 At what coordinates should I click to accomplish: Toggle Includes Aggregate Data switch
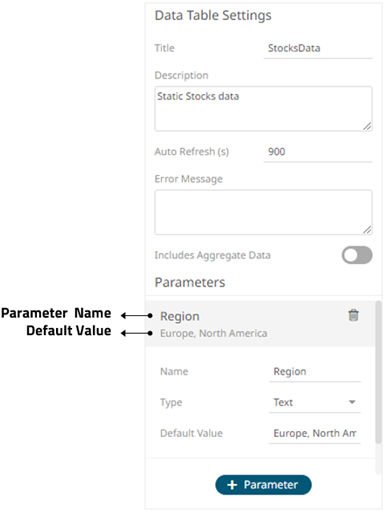(357, 255)
